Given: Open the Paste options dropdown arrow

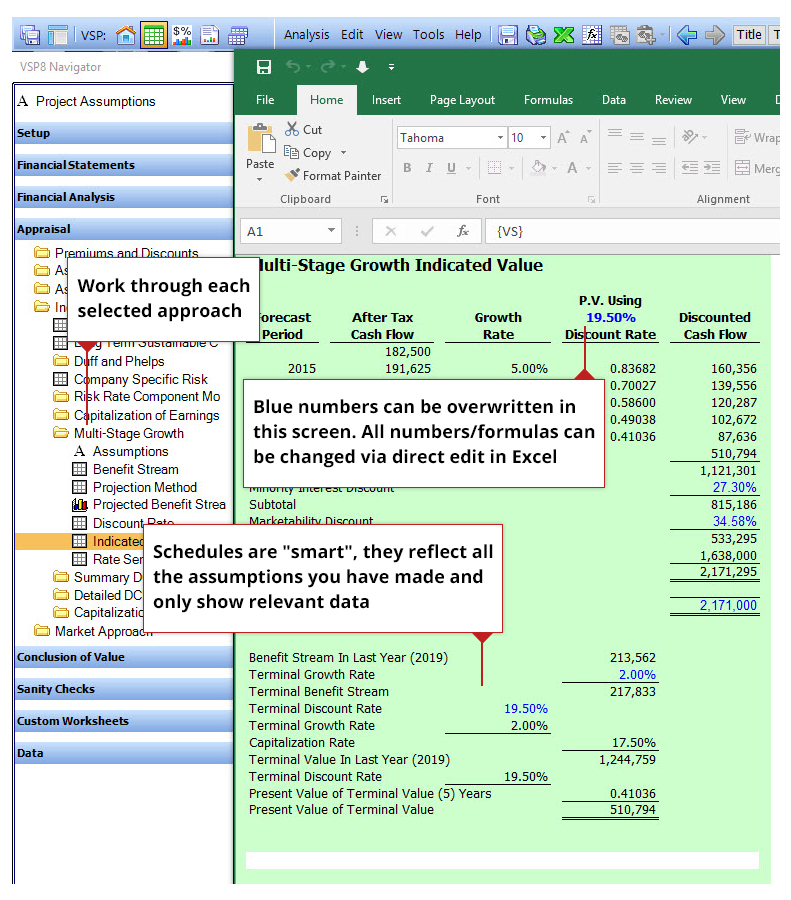Looking at the screenshot, I should (260, 180).
